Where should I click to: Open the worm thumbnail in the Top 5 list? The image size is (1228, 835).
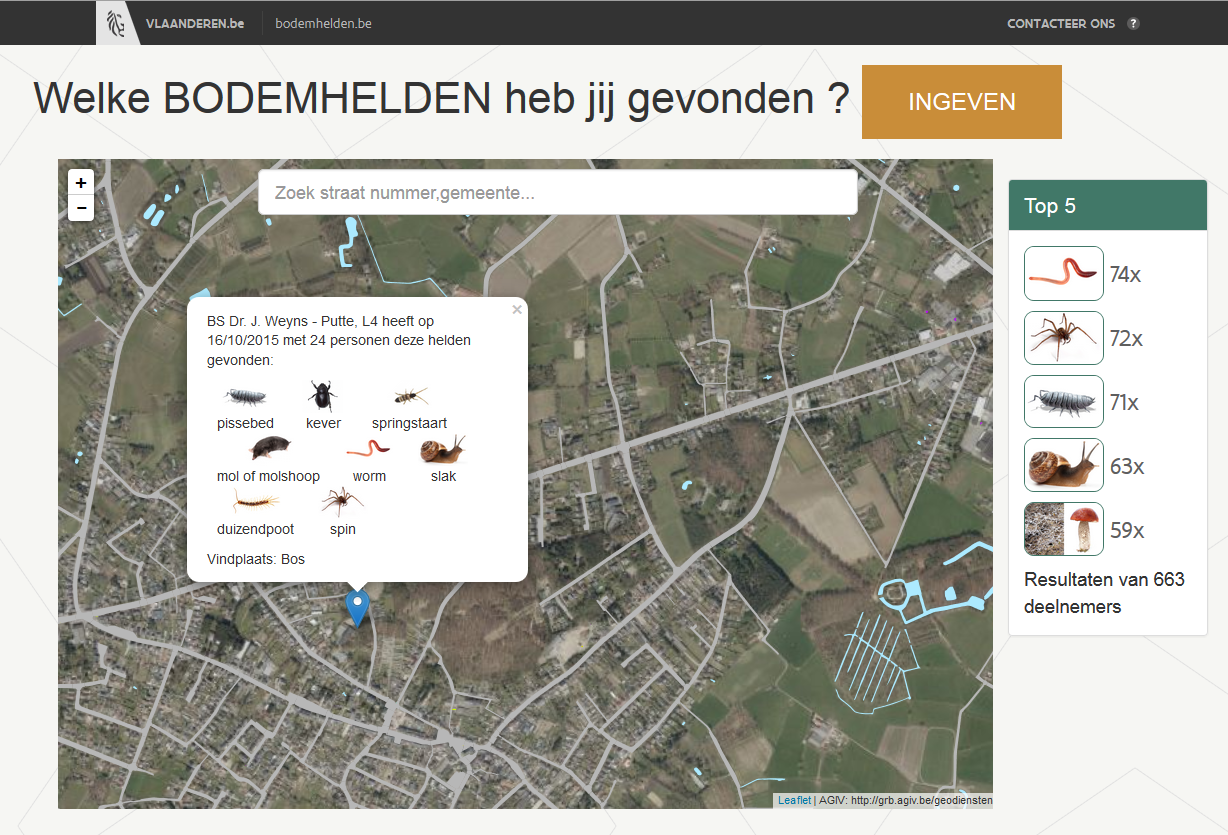tap(1063, 273)
